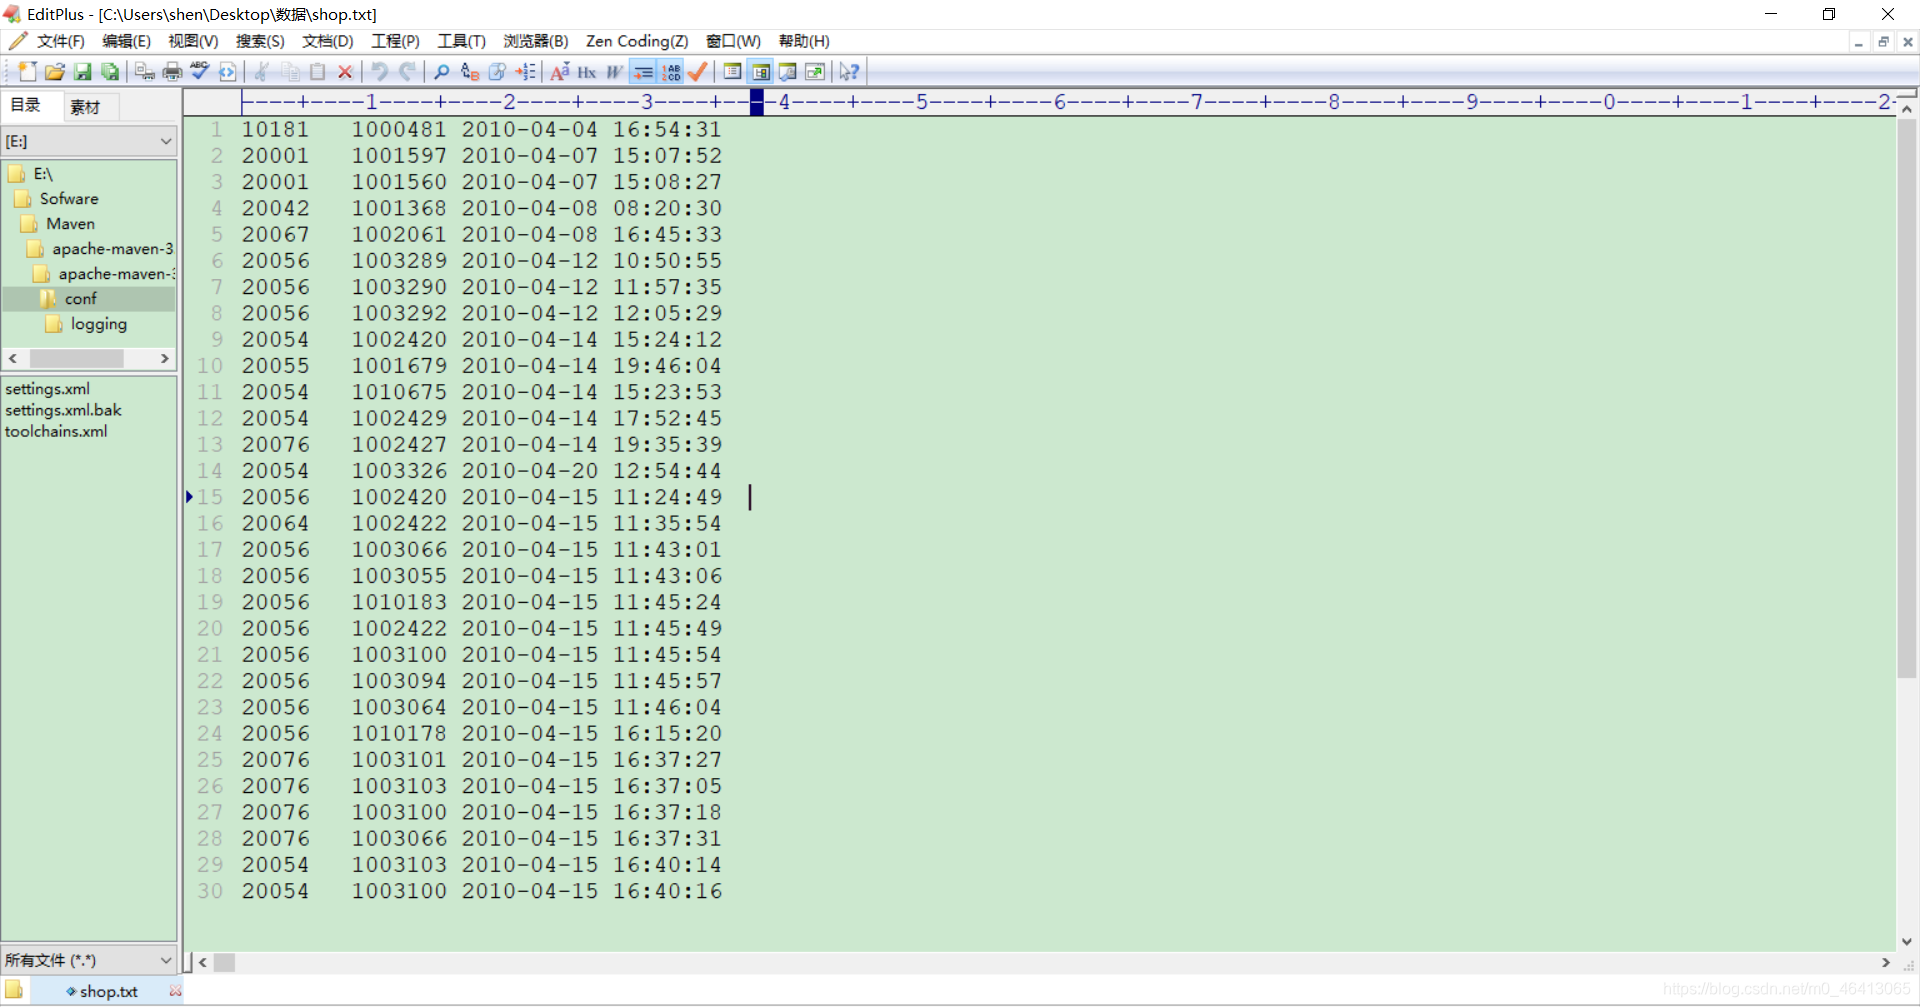The height and width of the screenshot is (1007, 1920).
Task: Click the editor scroll down arrow
Action: (x=1907, y=941)
